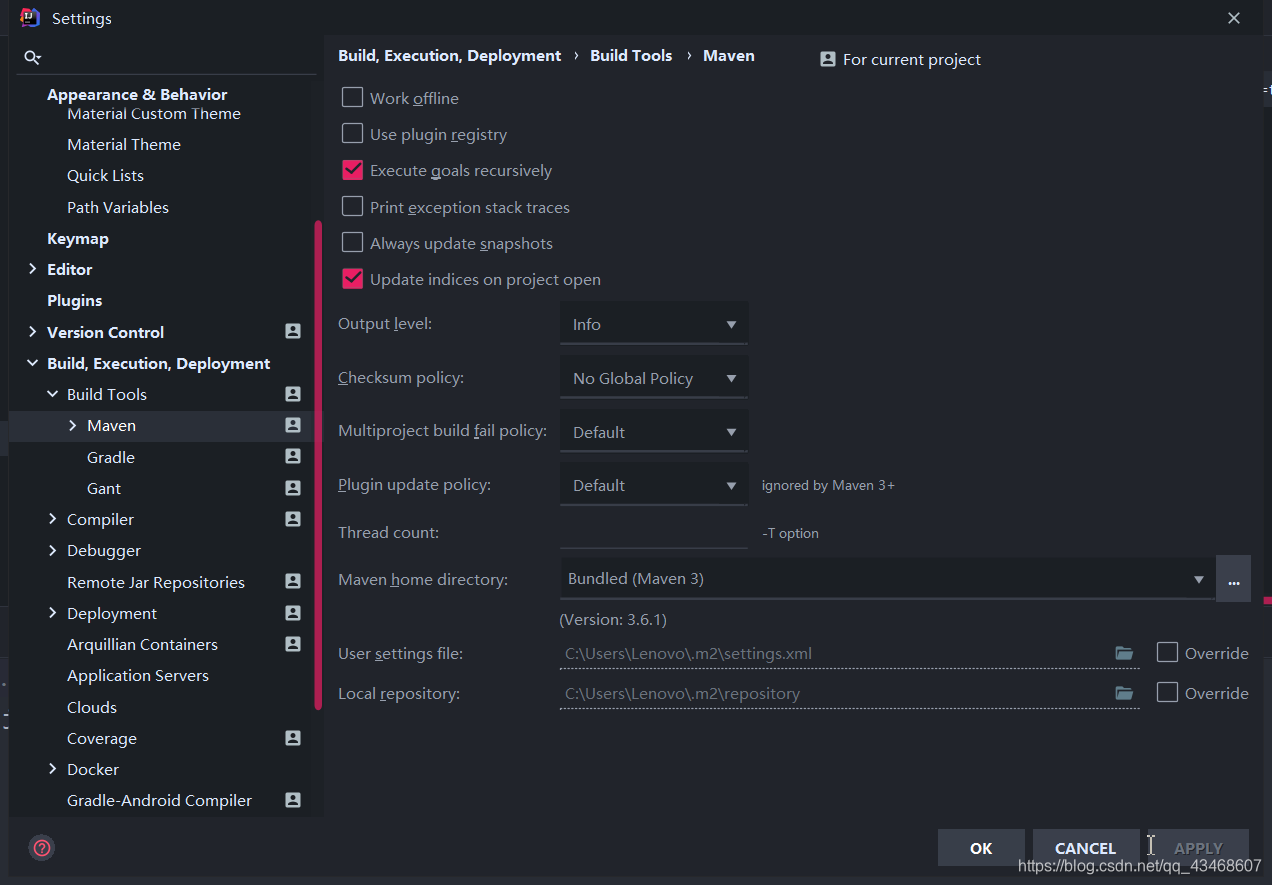Click the project-level icon beside Version Control
Screen dimensions: 1272x885
tap(293, 332)
